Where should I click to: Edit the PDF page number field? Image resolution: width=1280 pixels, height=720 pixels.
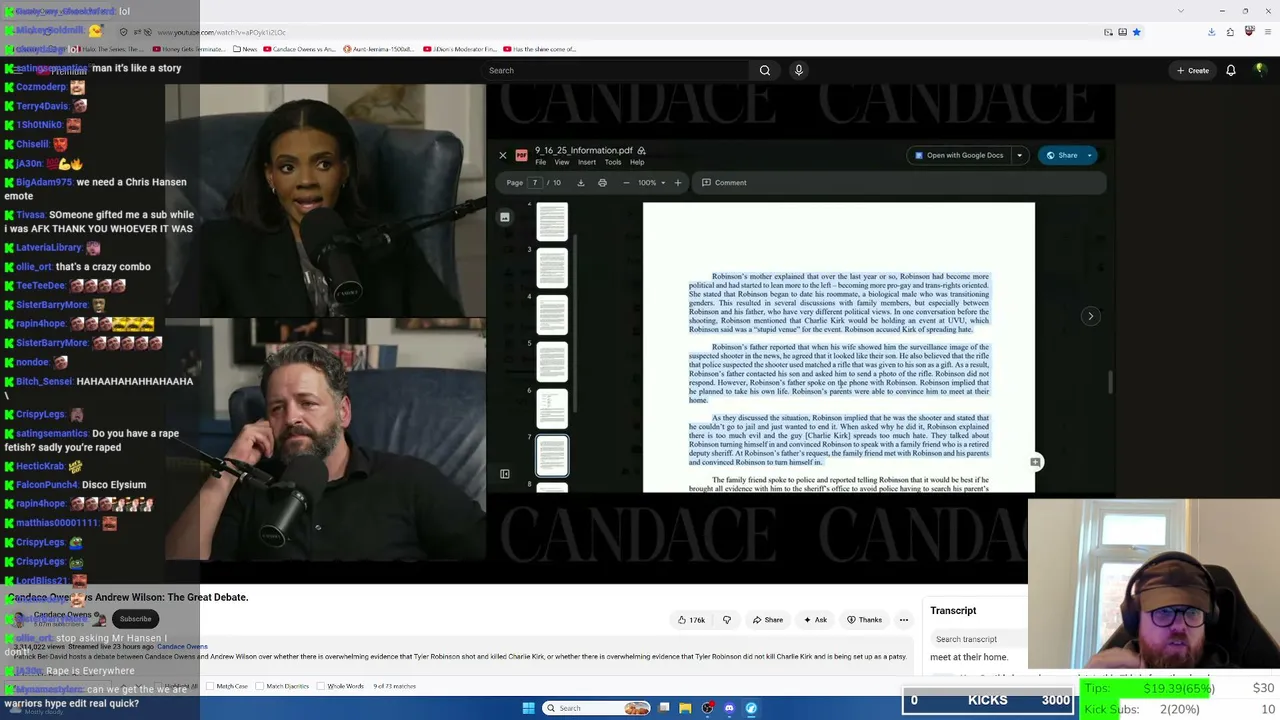[535, 183]
